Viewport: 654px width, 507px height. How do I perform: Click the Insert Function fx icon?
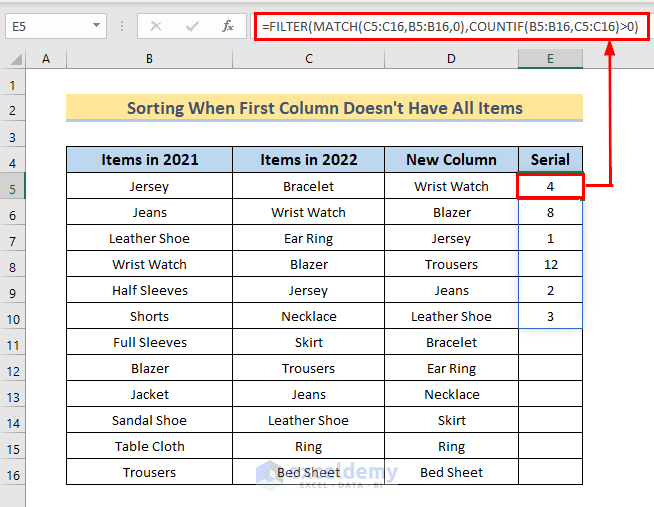point(228,25)
